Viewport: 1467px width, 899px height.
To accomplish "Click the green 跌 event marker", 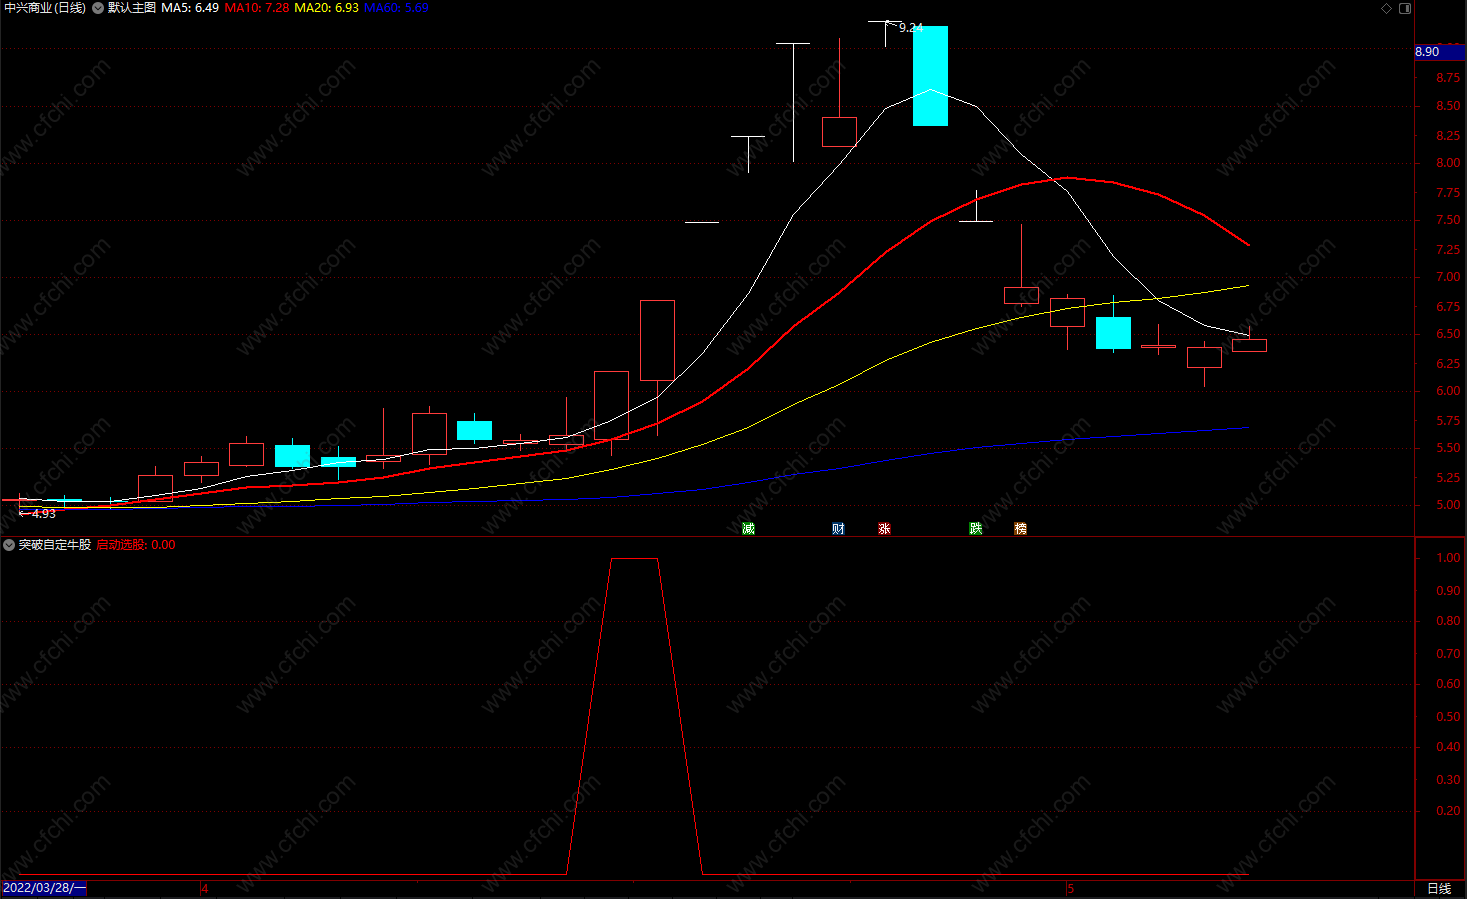I will [x=975, y=528].
